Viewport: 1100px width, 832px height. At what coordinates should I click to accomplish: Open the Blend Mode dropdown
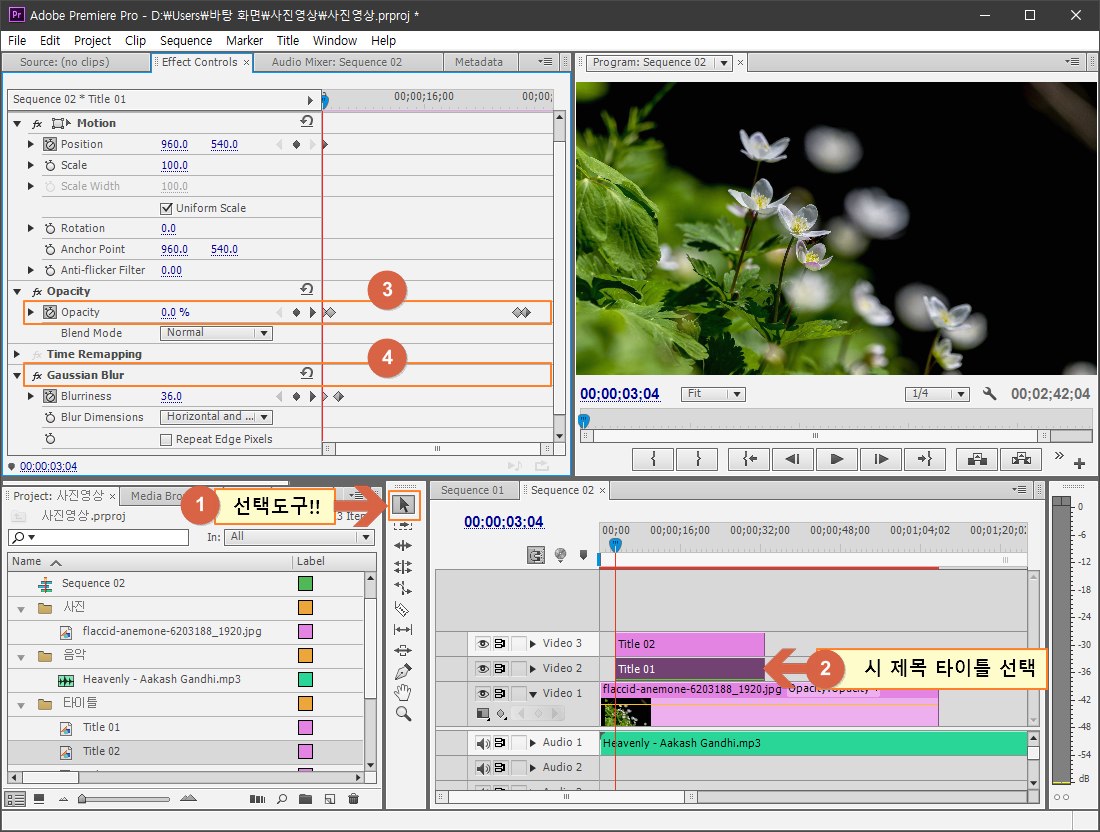pyautogui.click(x=216, y=333)
